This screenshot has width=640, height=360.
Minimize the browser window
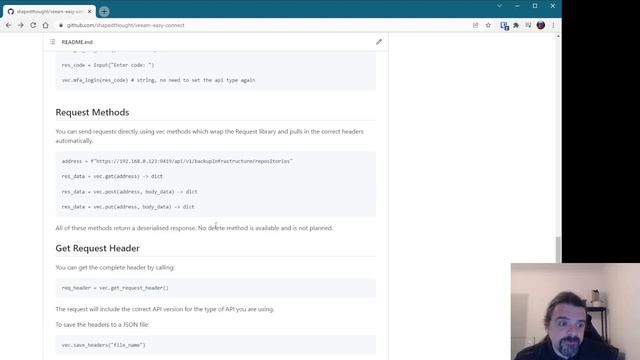517,6
